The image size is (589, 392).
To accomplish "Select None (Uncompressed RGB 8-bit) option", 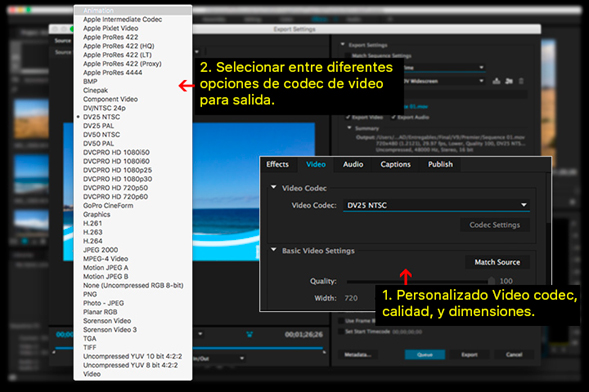I will [133, 285].
